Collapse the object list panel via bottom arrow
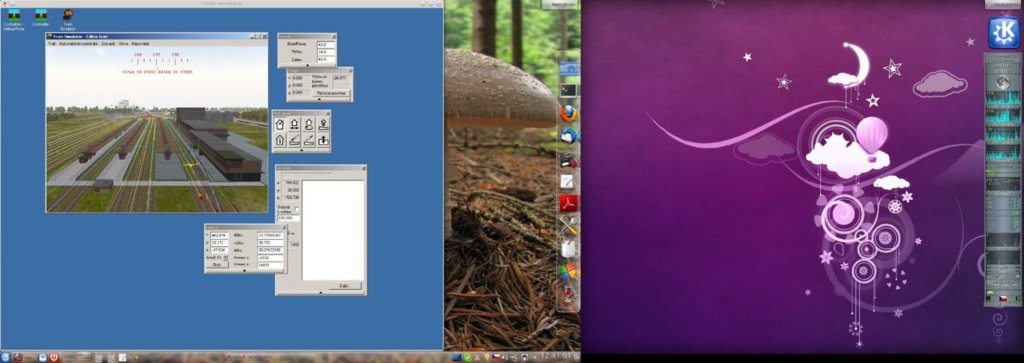This screenshot has height=363, width=1024. [x=321, y=292]
